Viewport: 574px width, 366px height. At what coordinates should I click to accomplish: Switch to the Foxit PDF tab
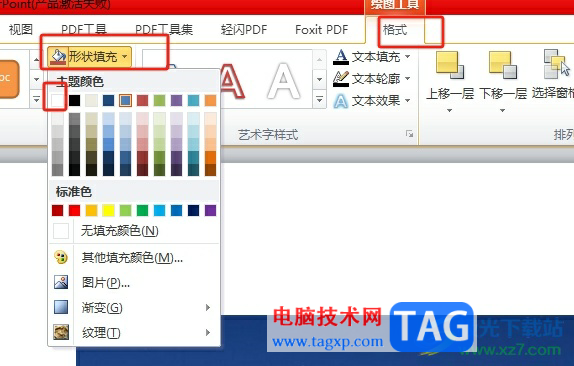(321, 29)
